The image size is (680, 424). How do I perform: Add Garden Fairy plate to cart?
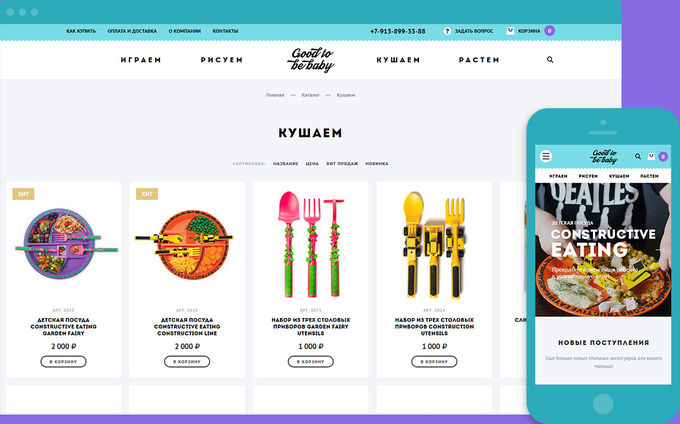point(63,362)
